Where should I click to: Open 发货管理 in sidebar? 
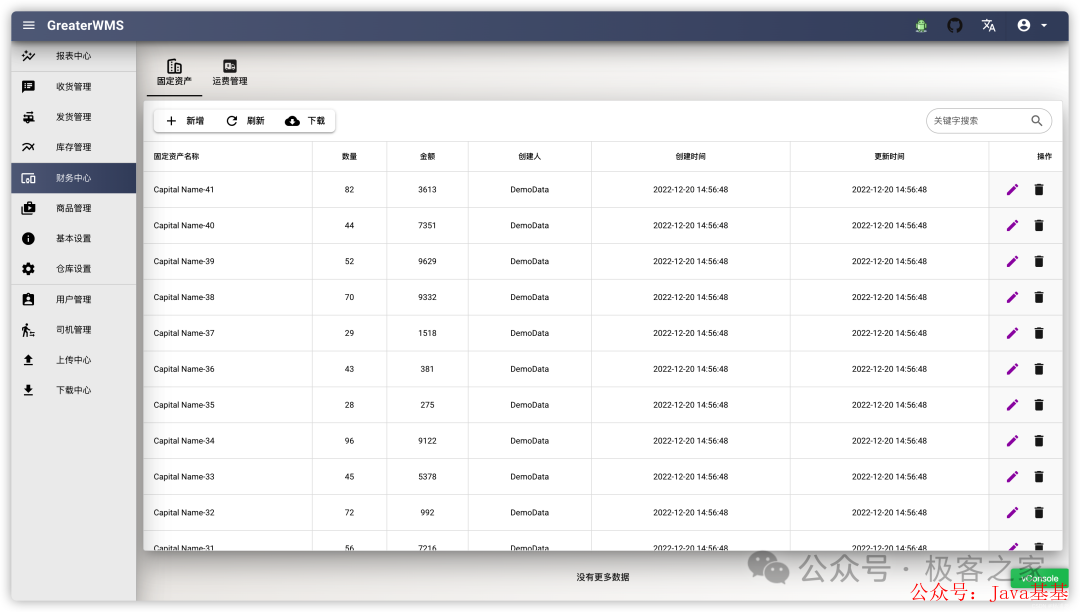coord(74,117)
